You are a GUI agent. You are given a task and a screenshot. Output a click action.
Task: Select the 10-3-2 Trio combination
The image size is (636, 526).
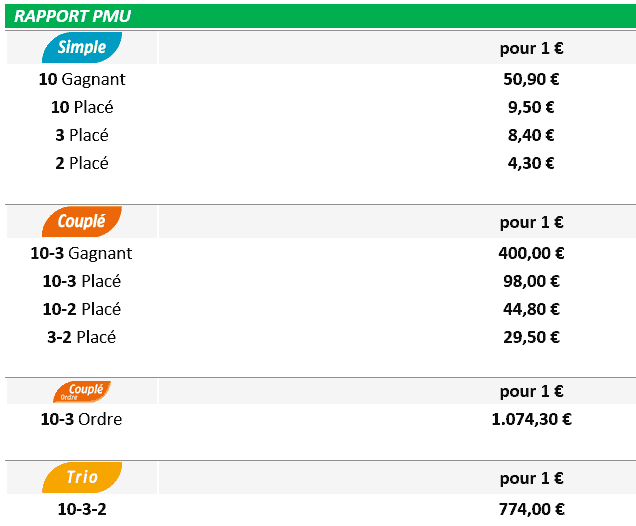pyautogui.click(x=82, y=509)
